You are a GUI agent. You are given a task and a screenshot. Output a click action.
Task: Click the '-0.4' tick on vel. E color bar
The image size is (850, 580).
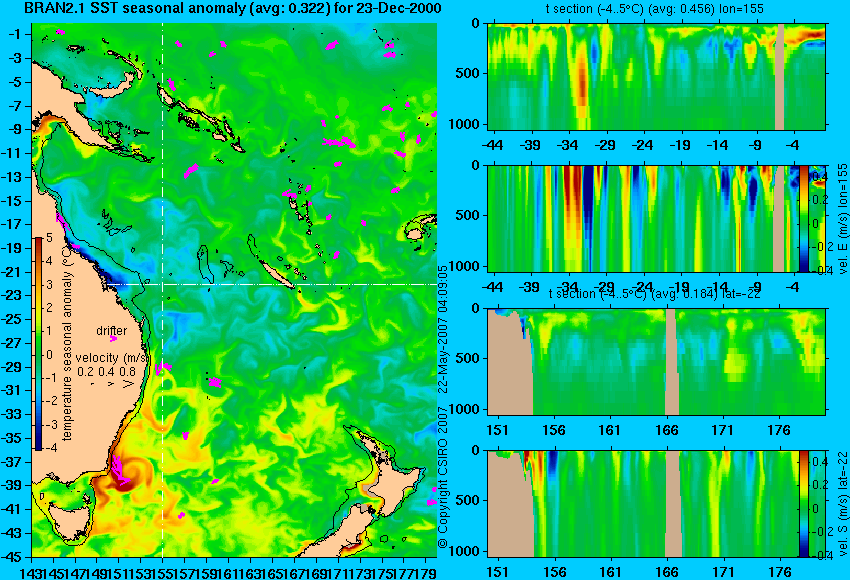[821, 269]
